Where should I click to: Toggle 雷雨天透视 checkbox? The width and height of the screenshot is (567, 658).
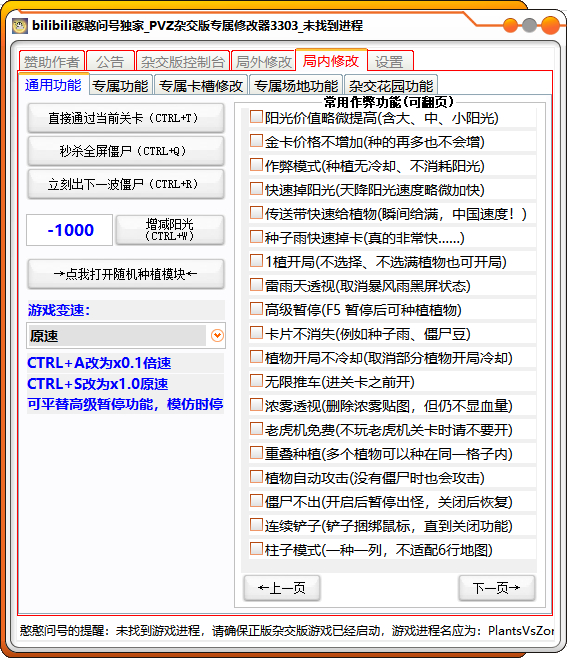coord(256,285)
